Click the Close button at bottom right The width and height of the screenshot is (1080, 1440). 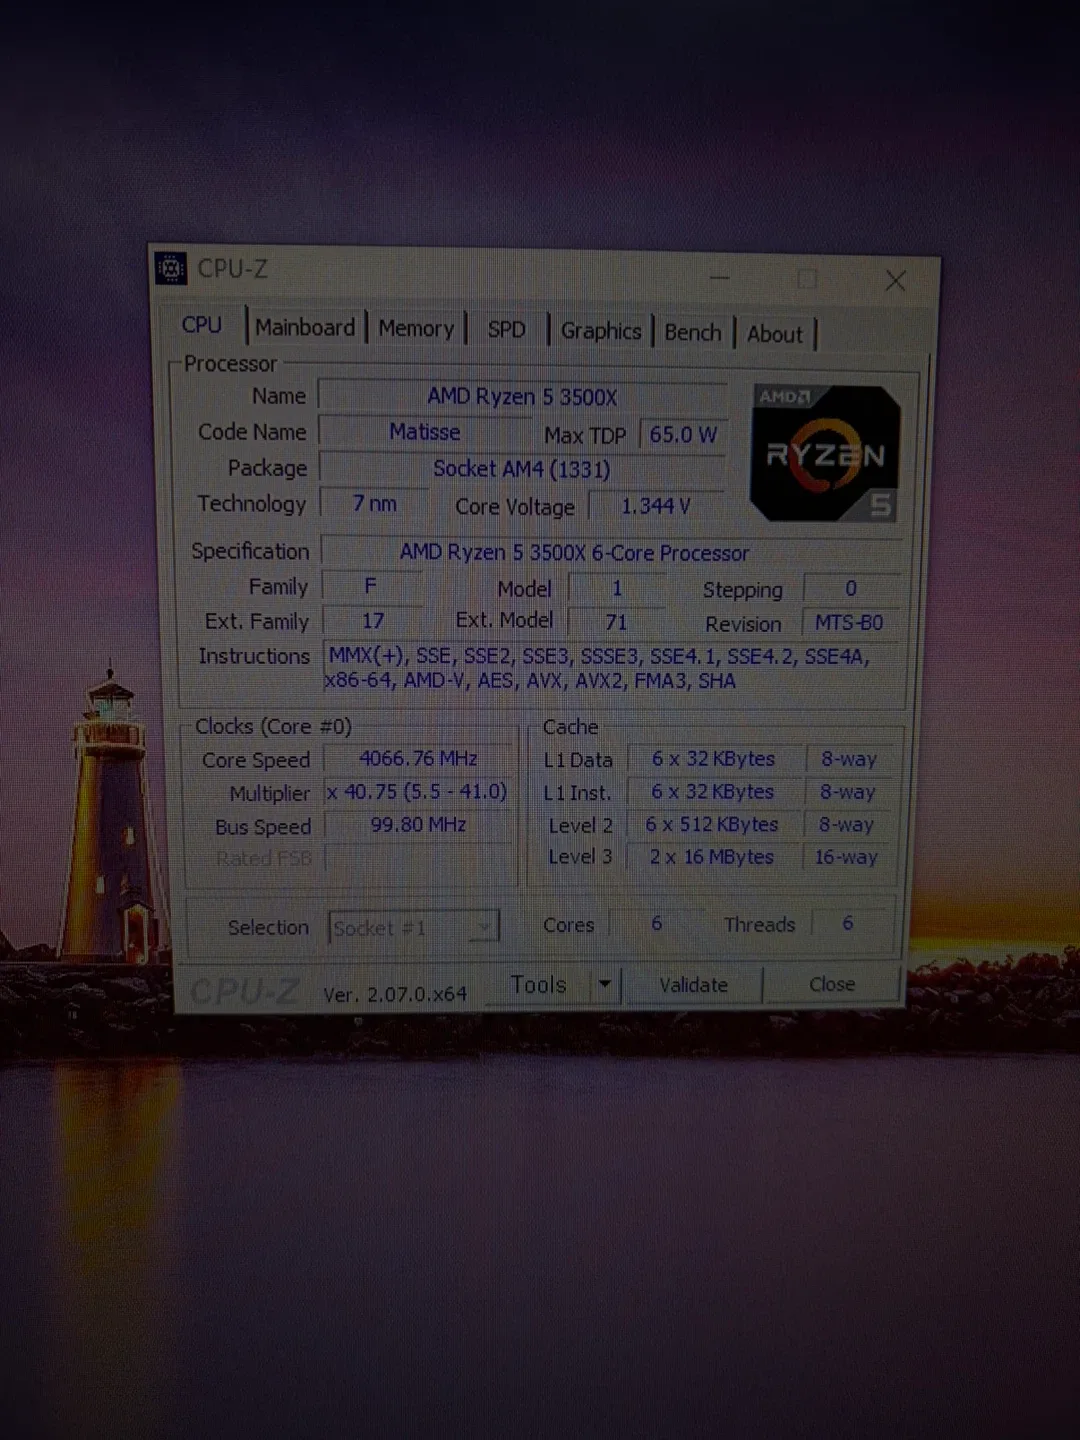click(831, 985)
